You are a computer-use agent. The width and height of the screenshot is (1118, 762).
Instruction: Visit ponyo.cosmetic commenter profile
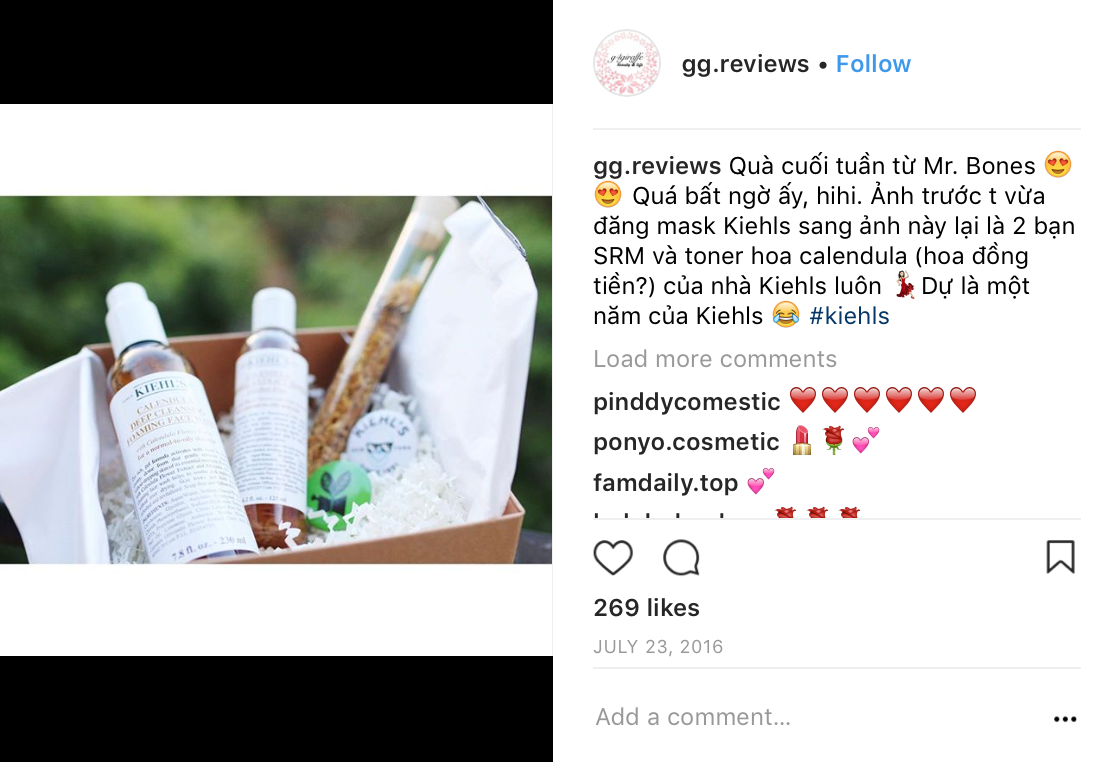[x=686, y=442]
